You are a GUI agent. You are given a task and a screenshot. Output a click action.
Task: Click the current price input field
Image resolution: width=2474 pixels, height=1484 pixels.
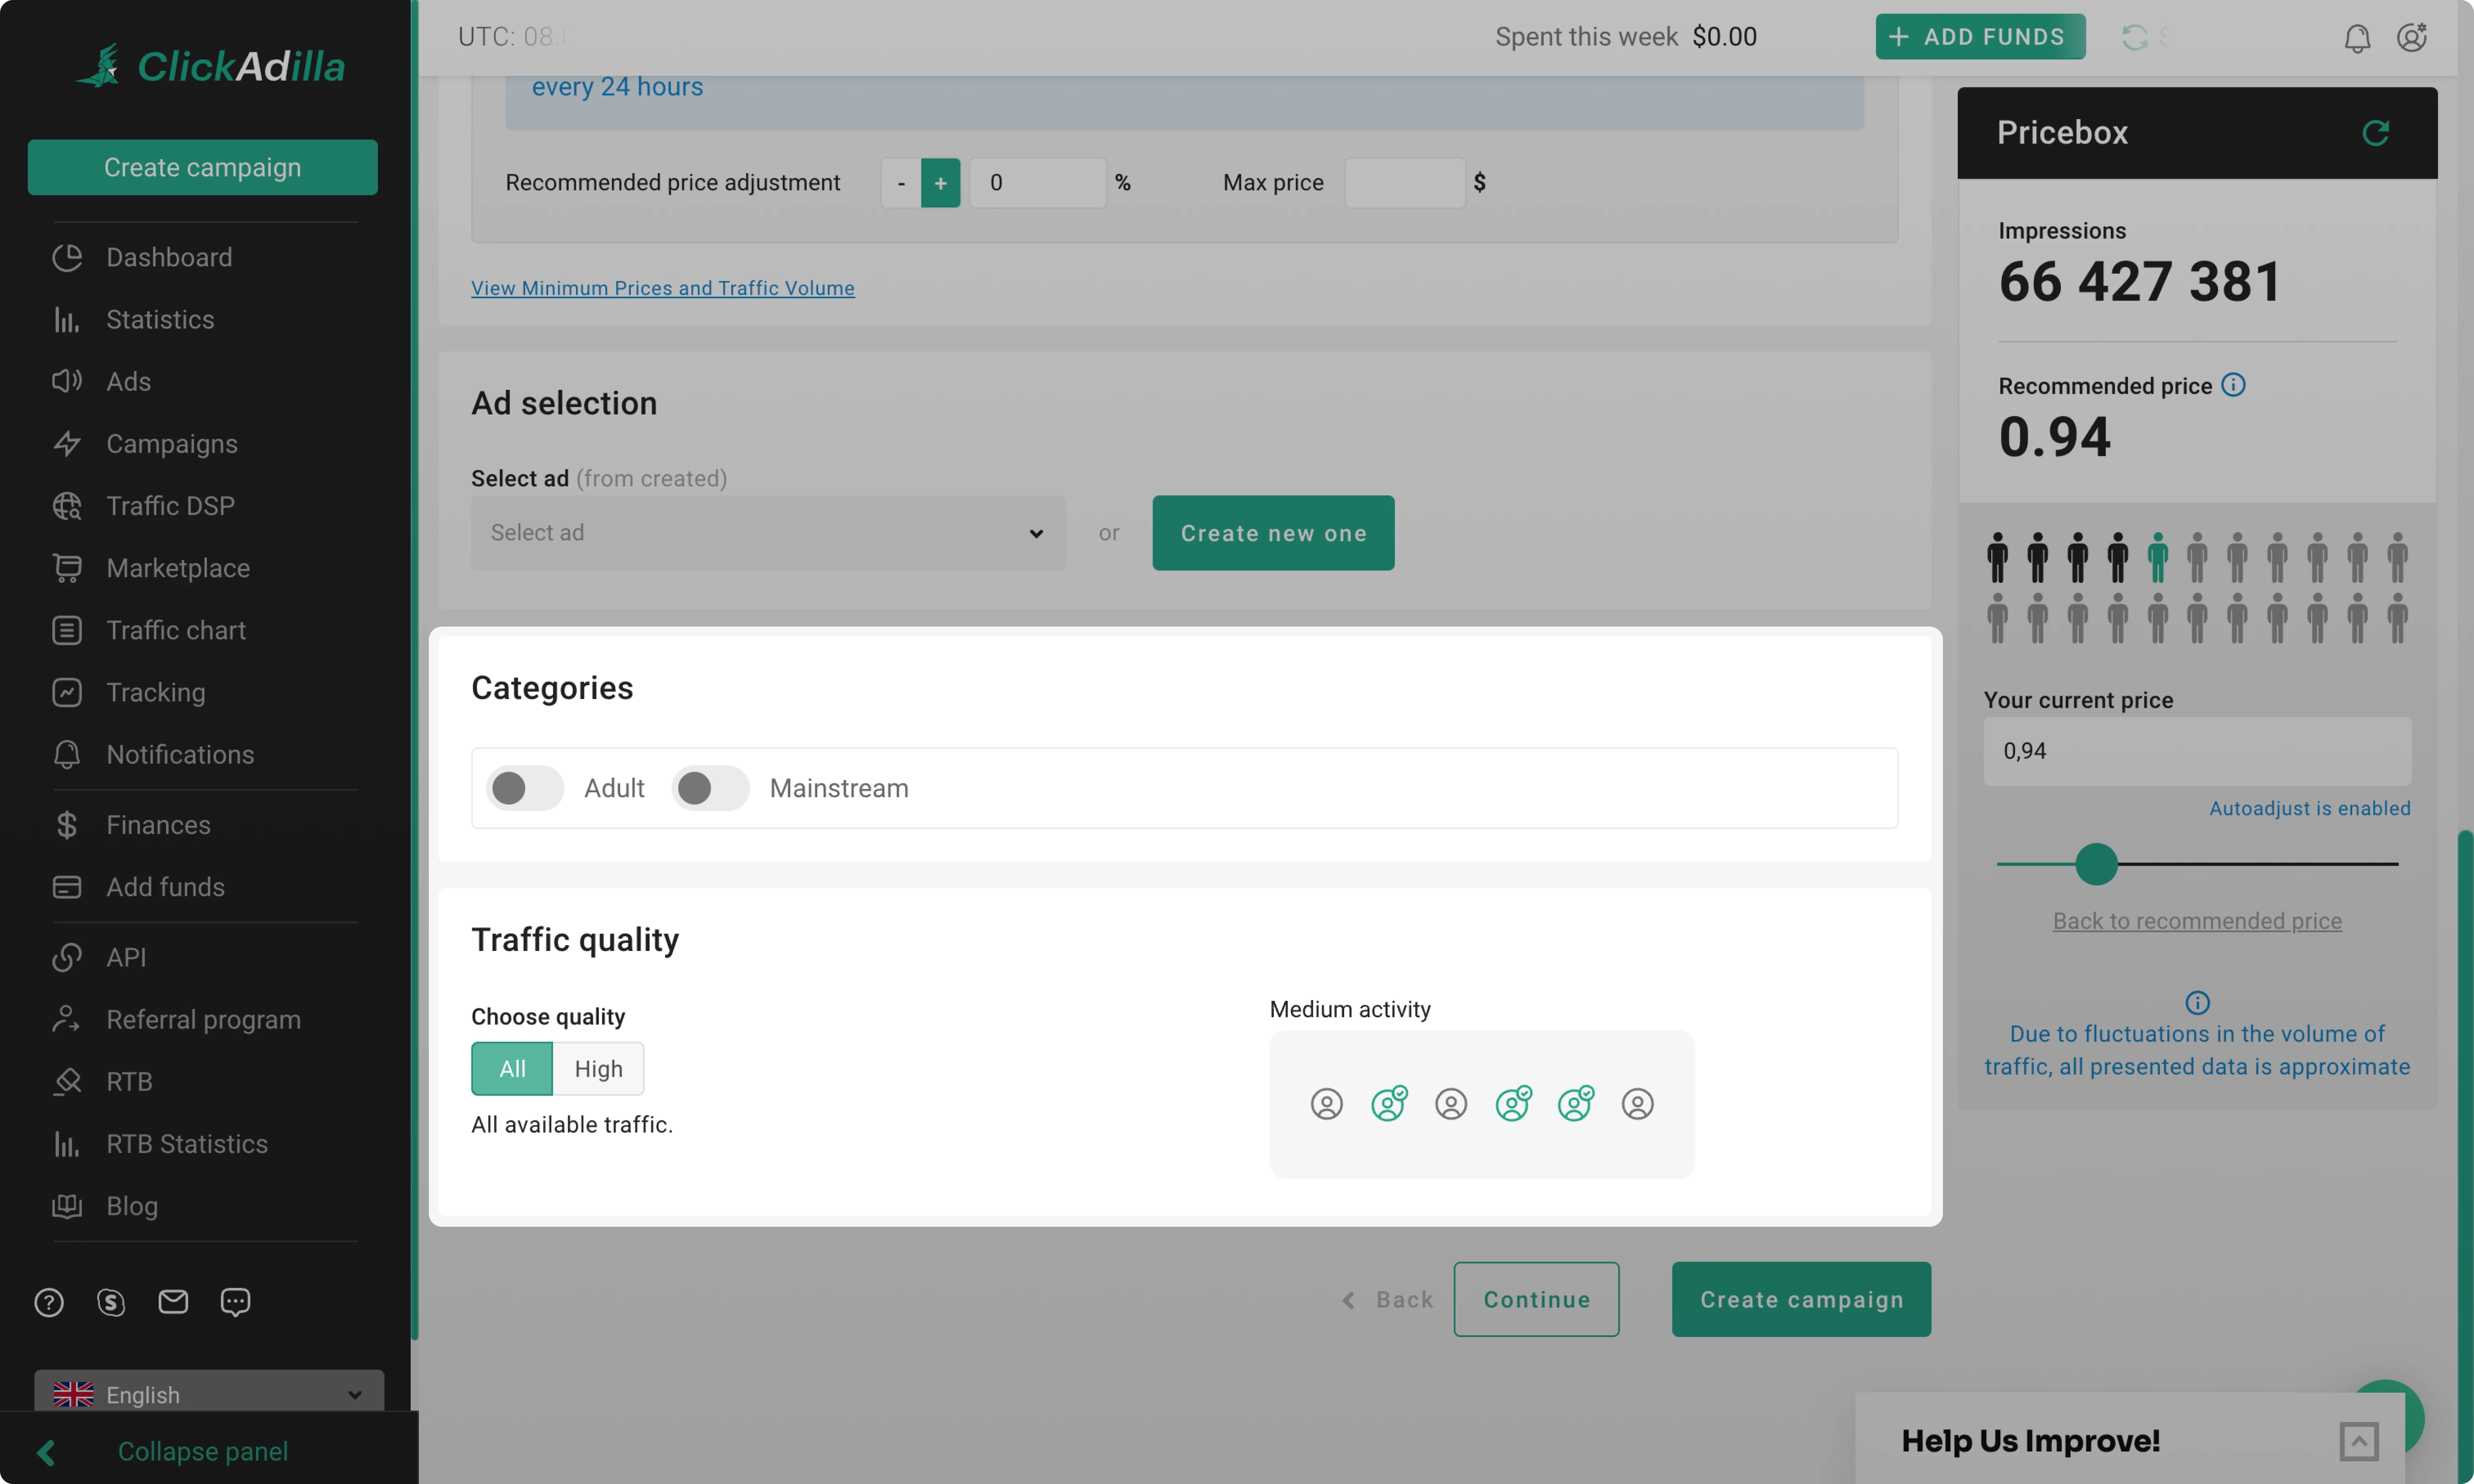point(2196,751)
